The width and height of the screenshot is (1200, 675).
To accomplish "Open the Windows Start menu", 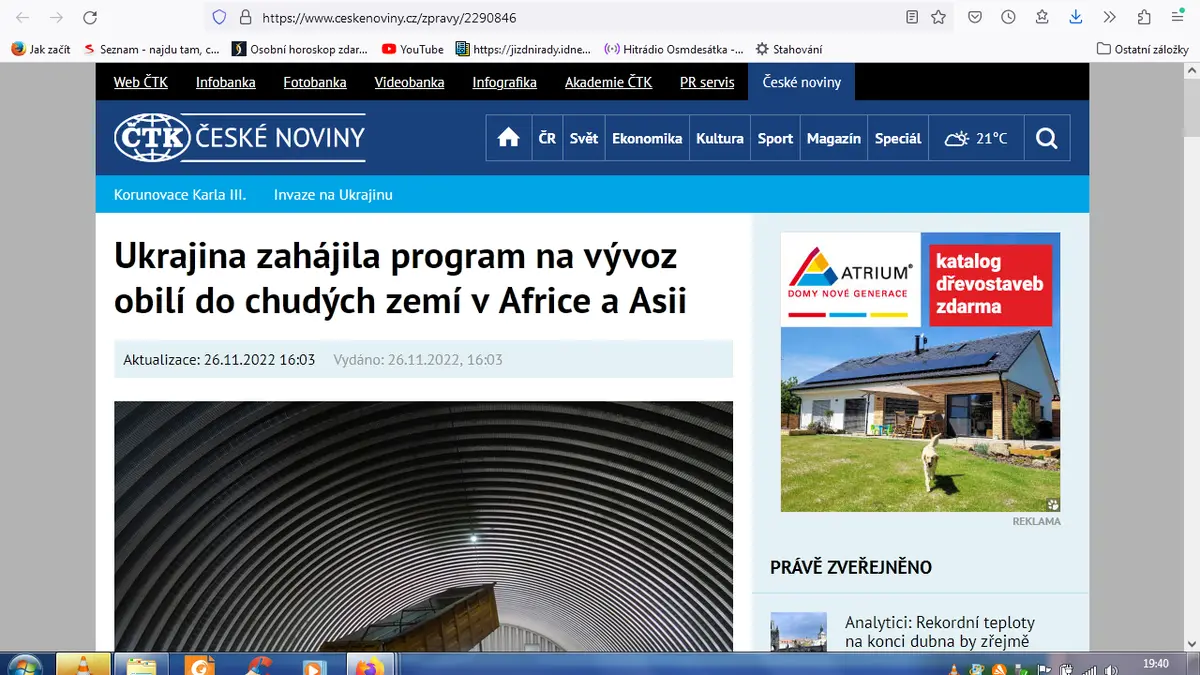I will click(x=24, y=664).
